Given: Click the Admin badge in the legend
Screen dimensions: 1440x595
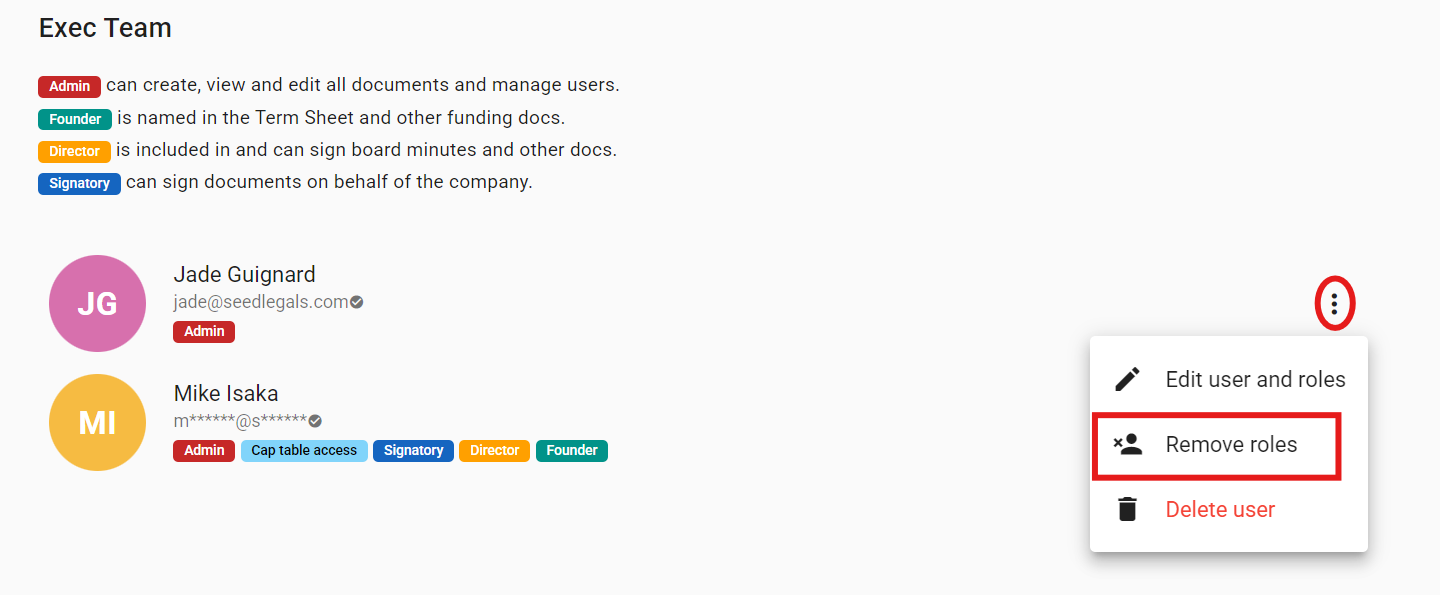Looking at the screenshot, I should 69,86.
